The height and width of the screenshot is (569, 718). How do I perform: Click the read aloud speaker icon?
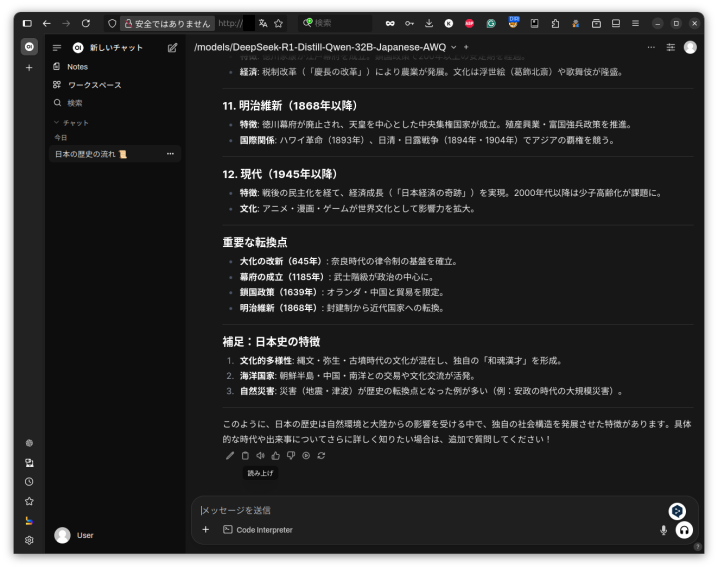pyautogui.click(x=261, y=455)
